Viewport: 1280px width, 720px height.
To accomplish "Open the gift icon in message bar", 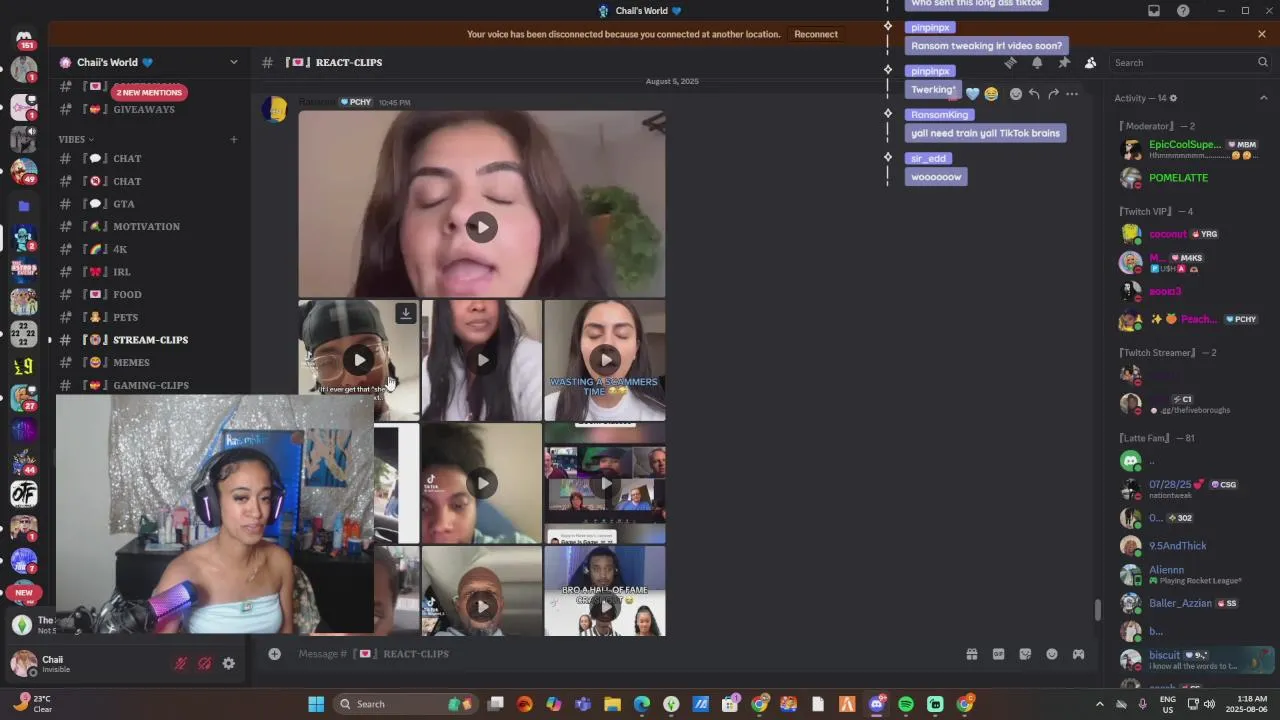I will point(971,654).
